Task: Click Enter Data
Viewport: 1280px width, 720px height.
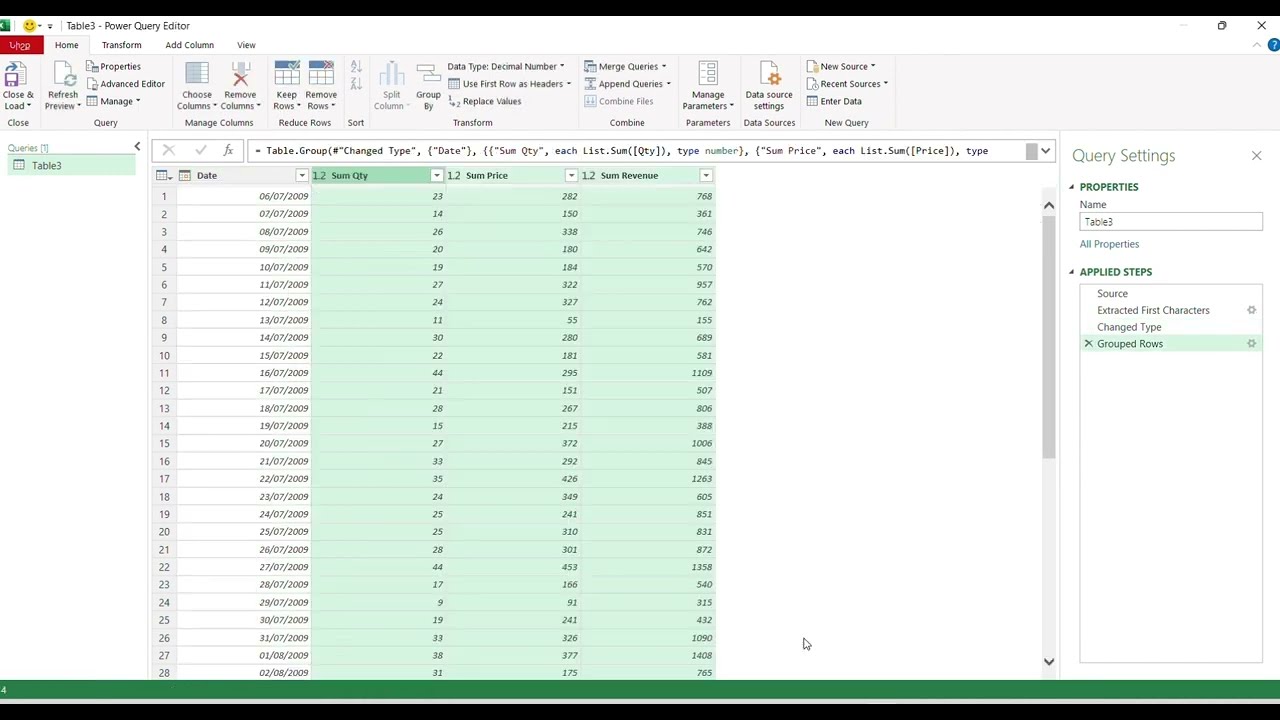Action: (834, 101)
